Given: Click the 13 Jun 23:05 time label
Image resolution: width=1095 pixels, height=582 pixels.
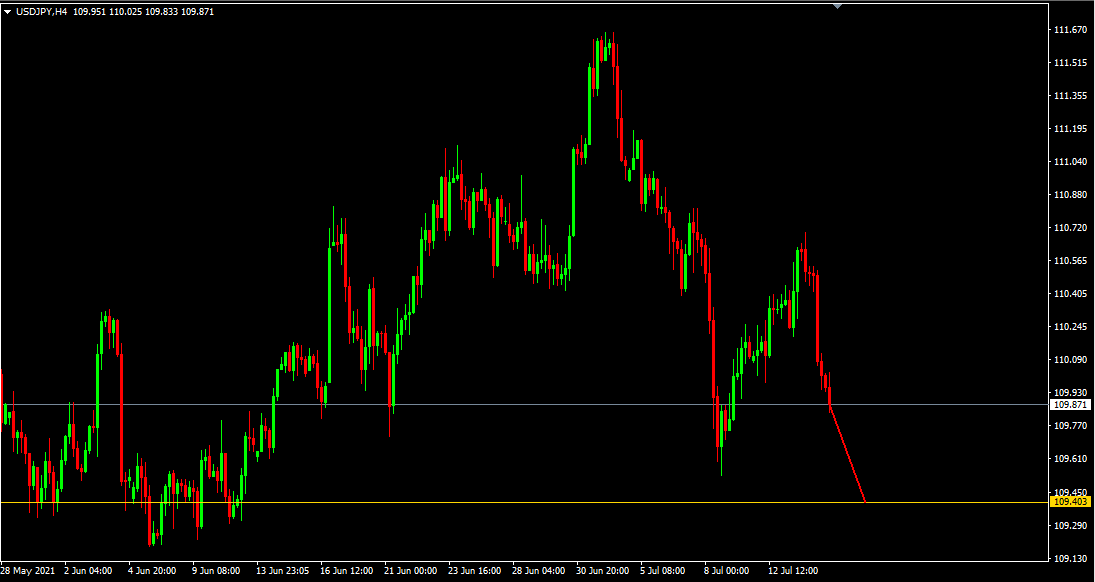Looking at the screenshot, I should (x=283, y=571).
